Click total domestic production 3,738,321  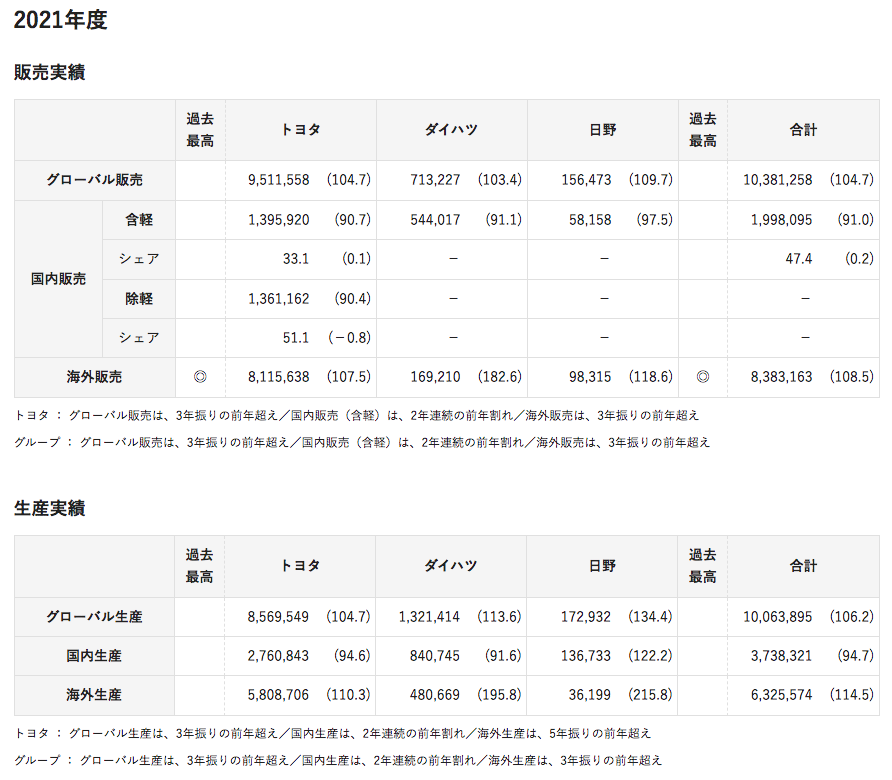coord(782,656)
